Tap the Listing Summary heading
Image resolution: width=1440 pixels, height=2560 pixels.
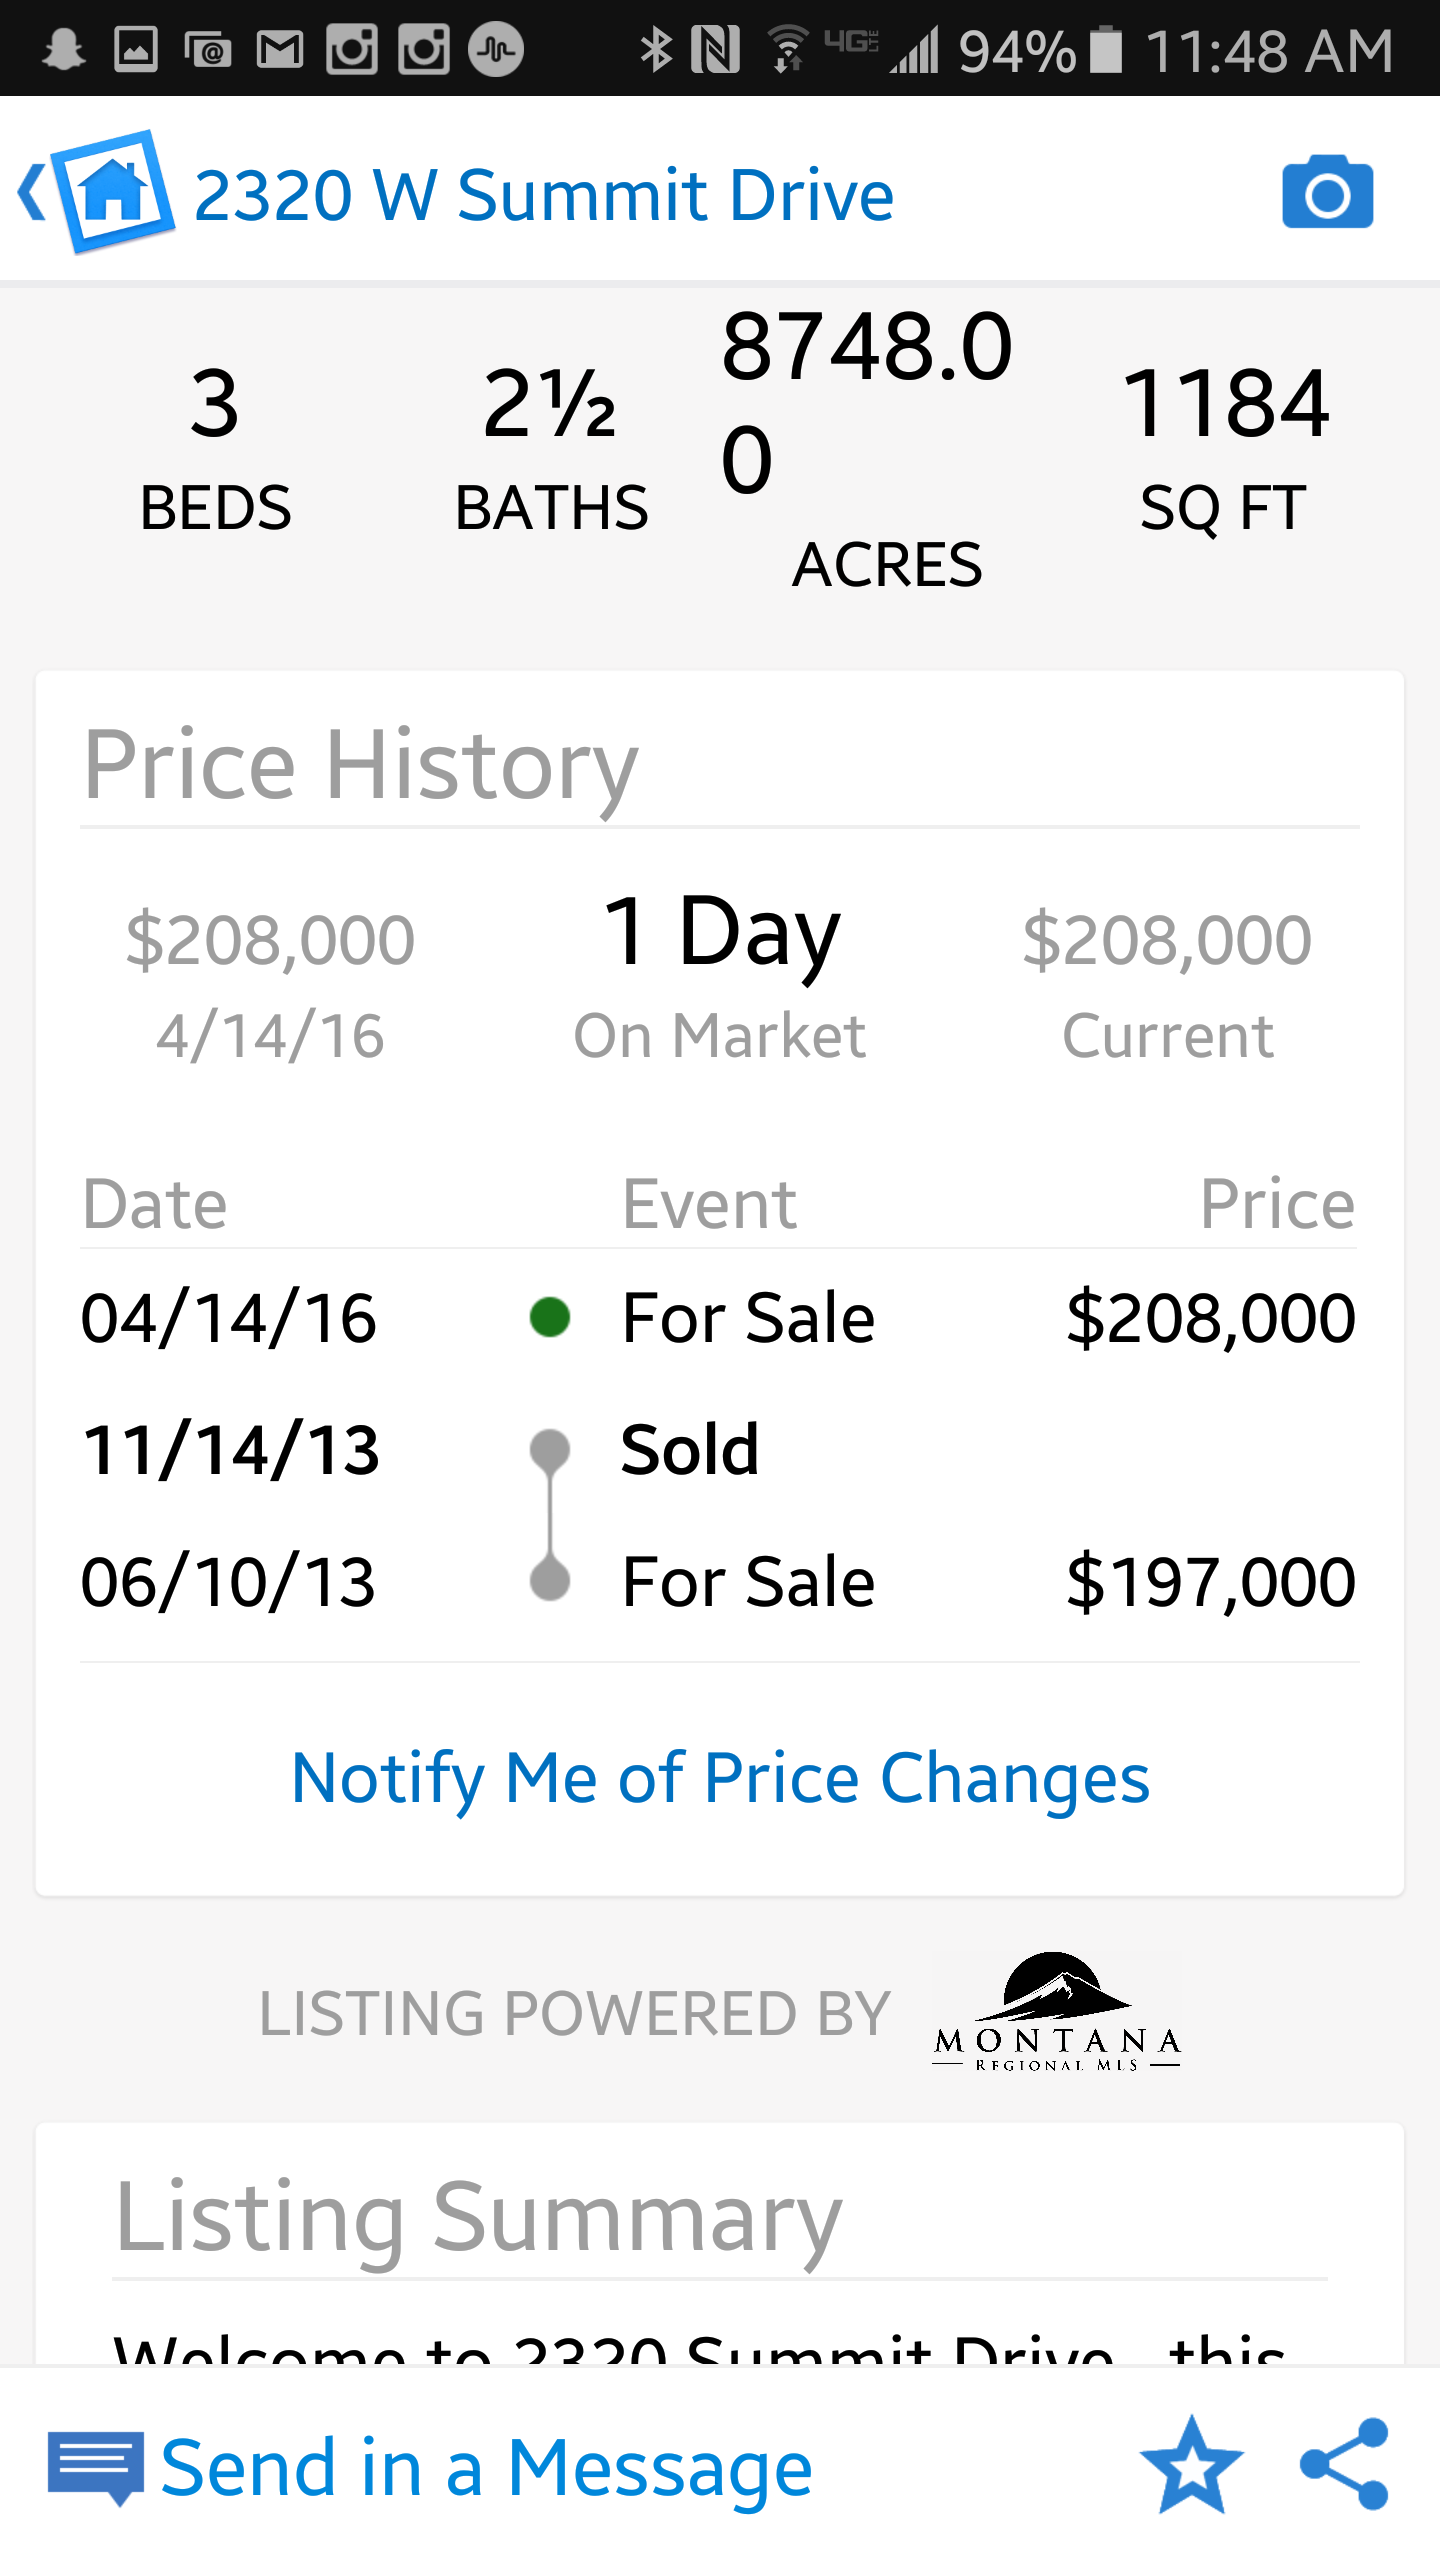point(478,2217)
